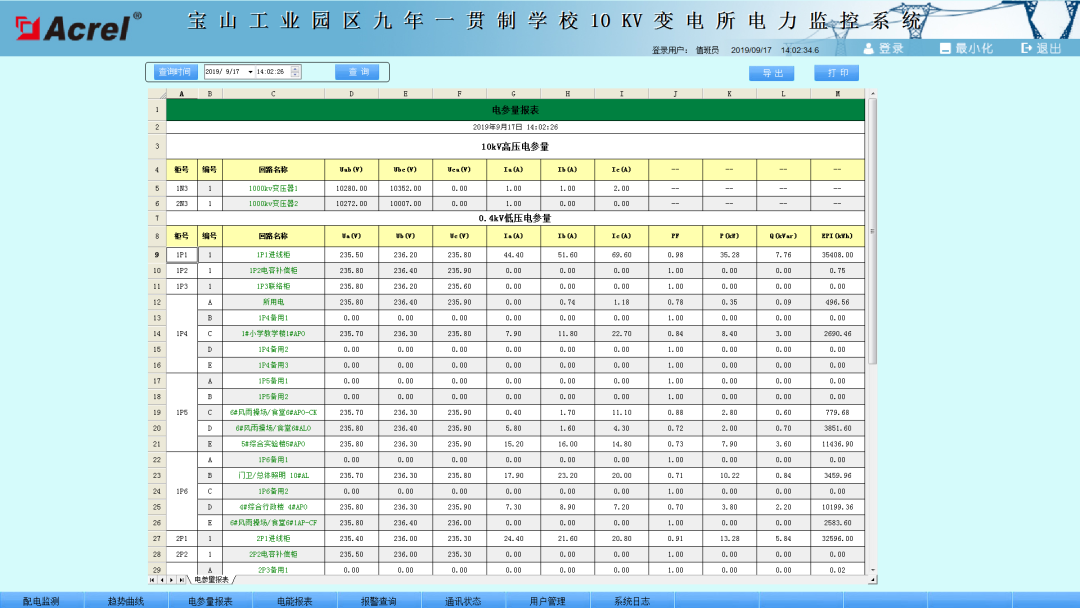Click the 门卫/总体照明 10#AL circuit name
The height and width of the screenshot is (608, 1080).
(273, 476)
